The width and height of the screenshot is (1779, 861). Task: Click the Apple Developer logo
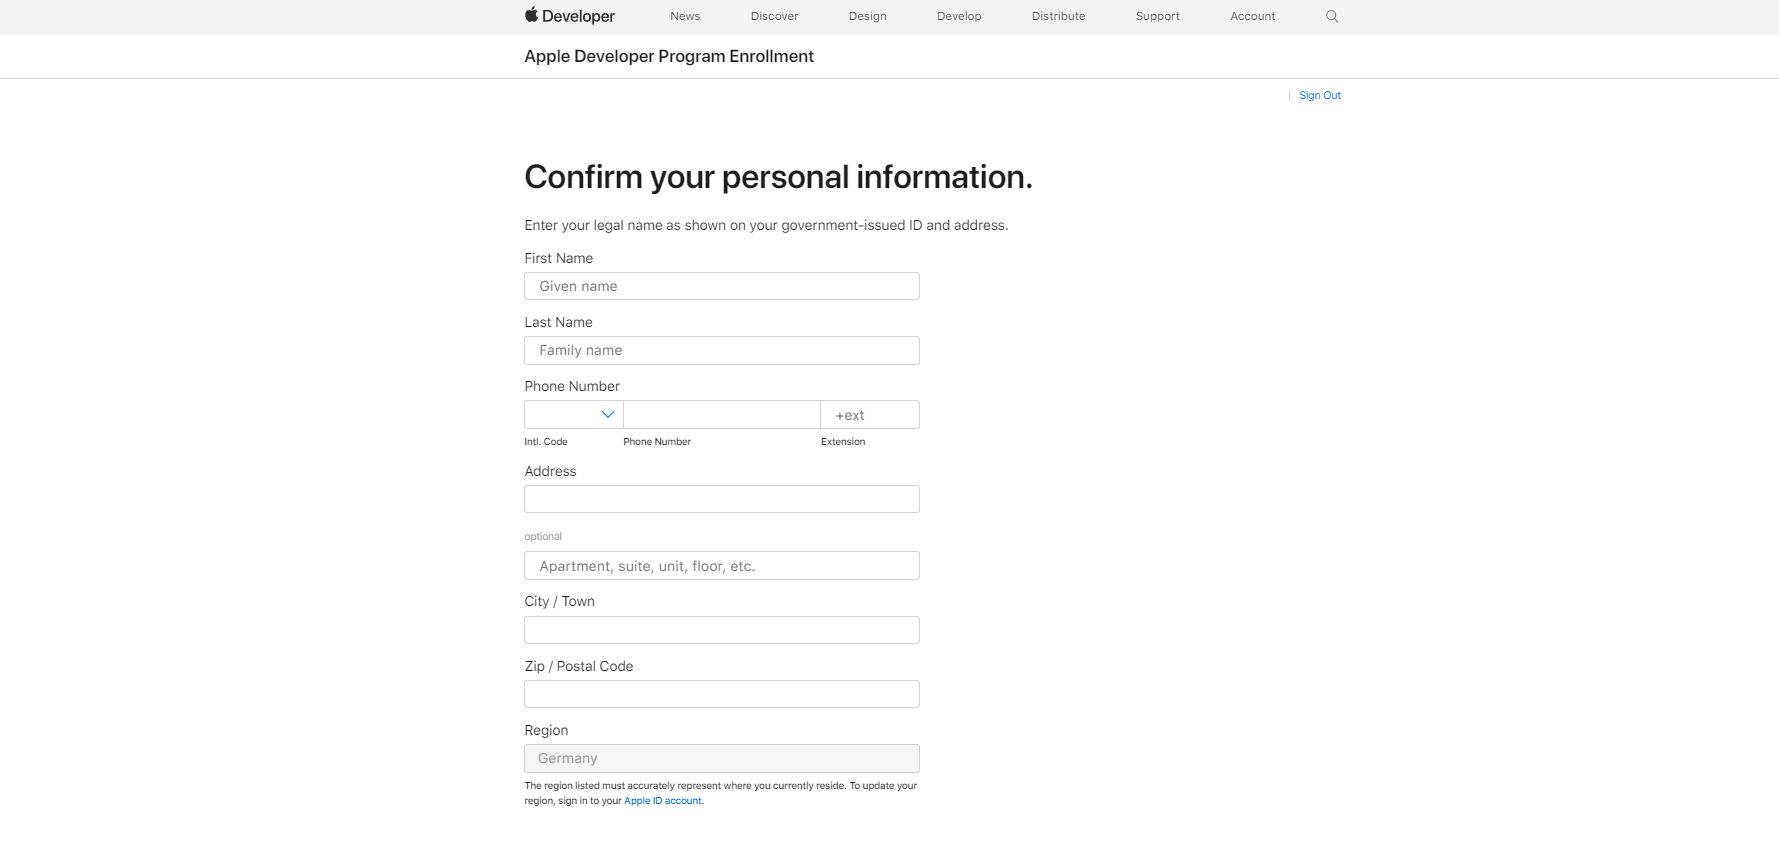(569, 16)
